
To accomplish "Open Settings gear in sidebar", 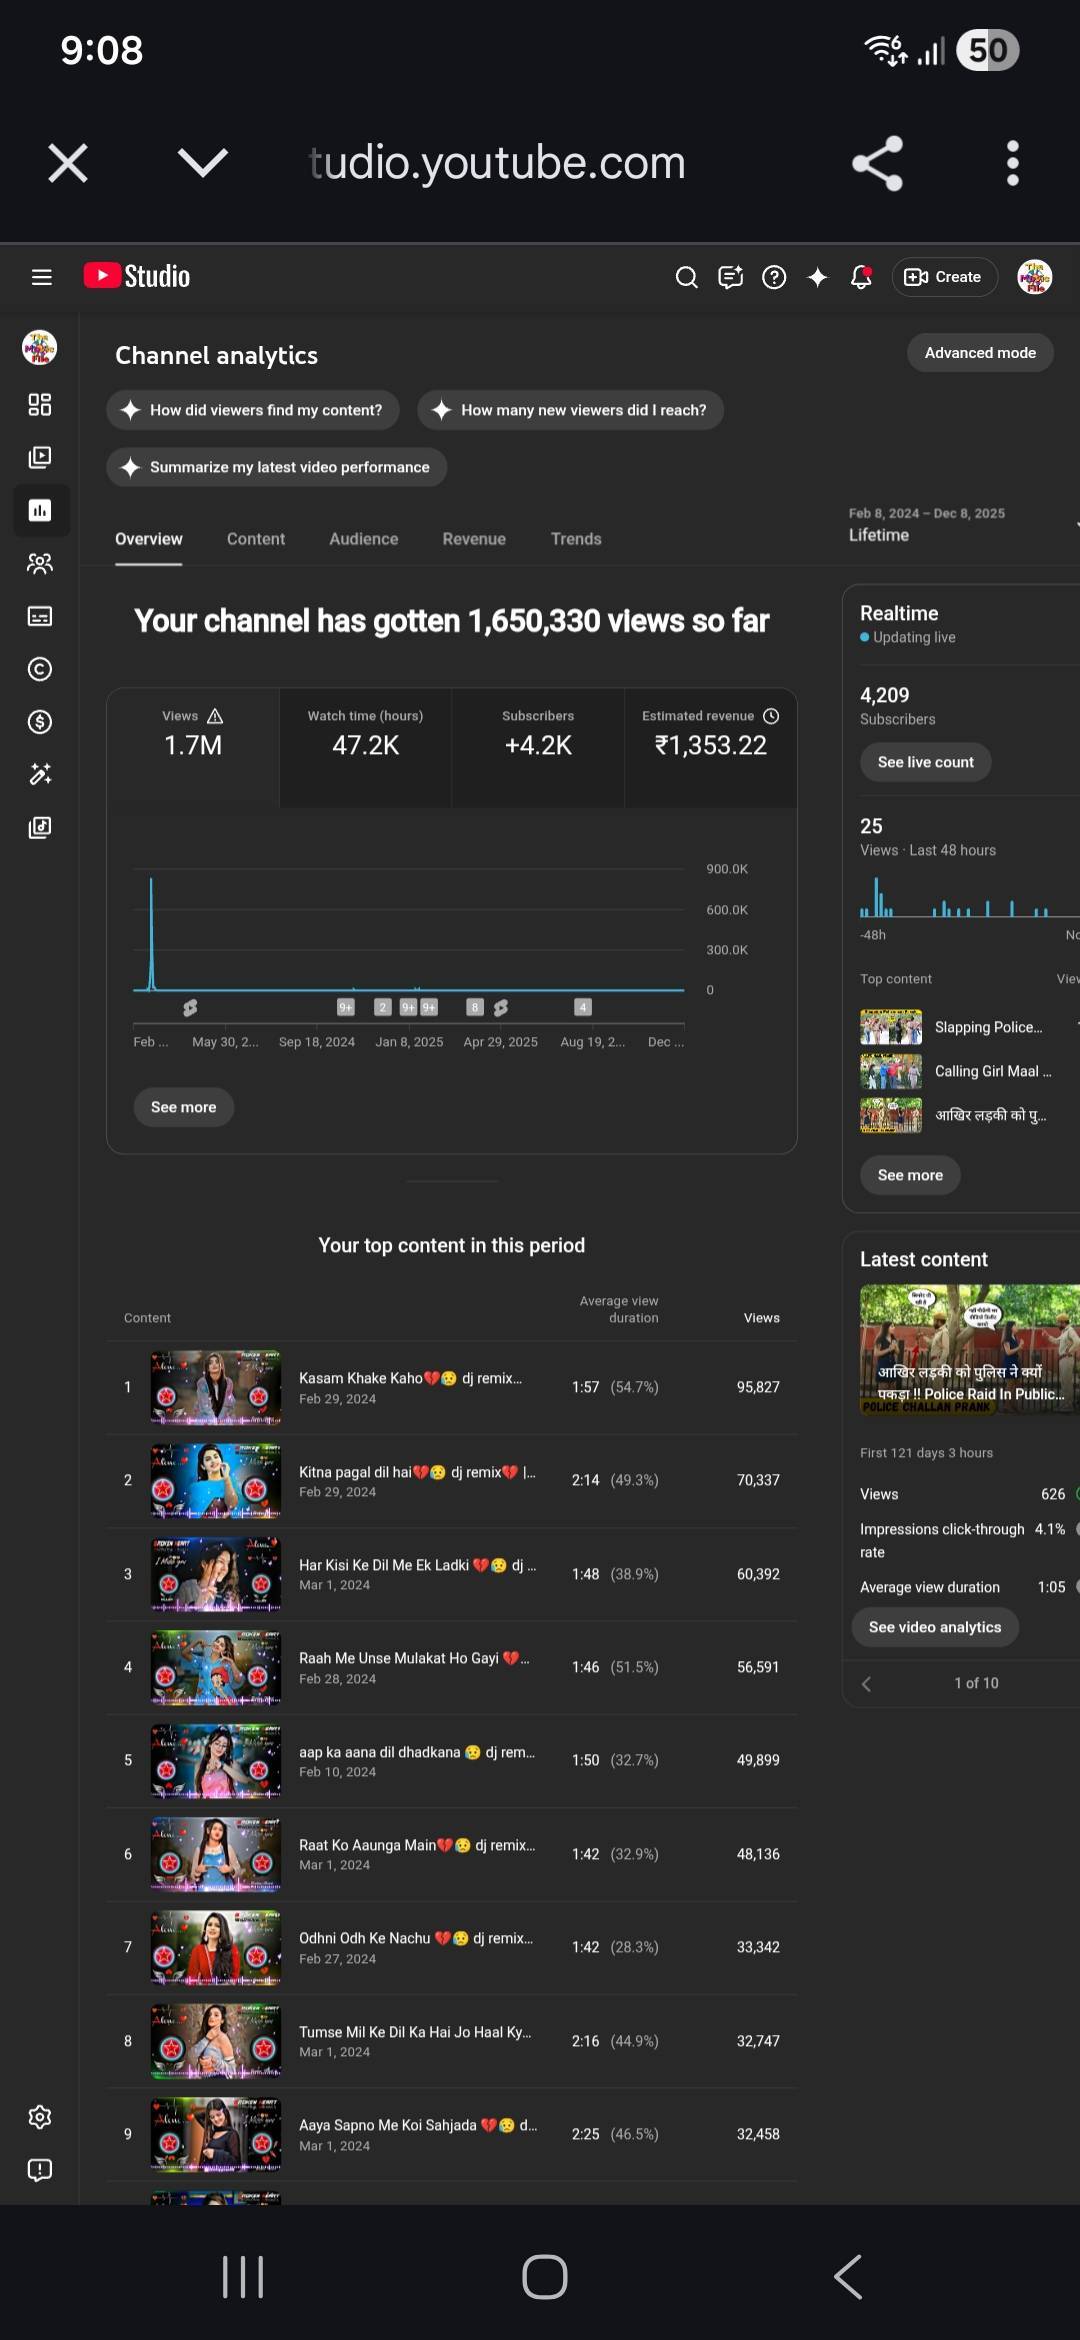I will click(x=40, y=2117).
